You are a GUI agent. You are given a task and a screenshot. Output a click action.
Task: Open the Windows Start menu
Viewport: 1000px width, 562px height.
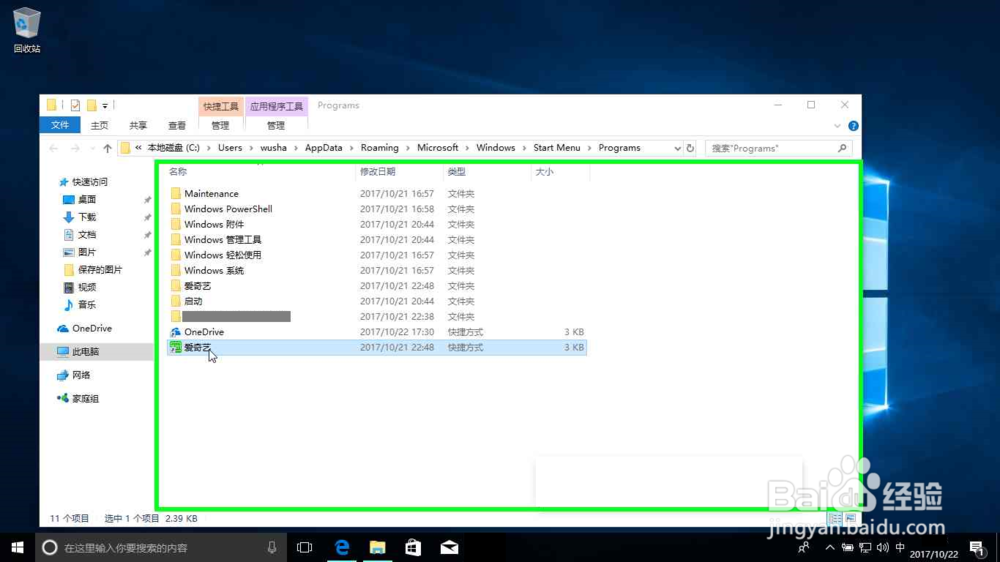[x=17, y=547]
